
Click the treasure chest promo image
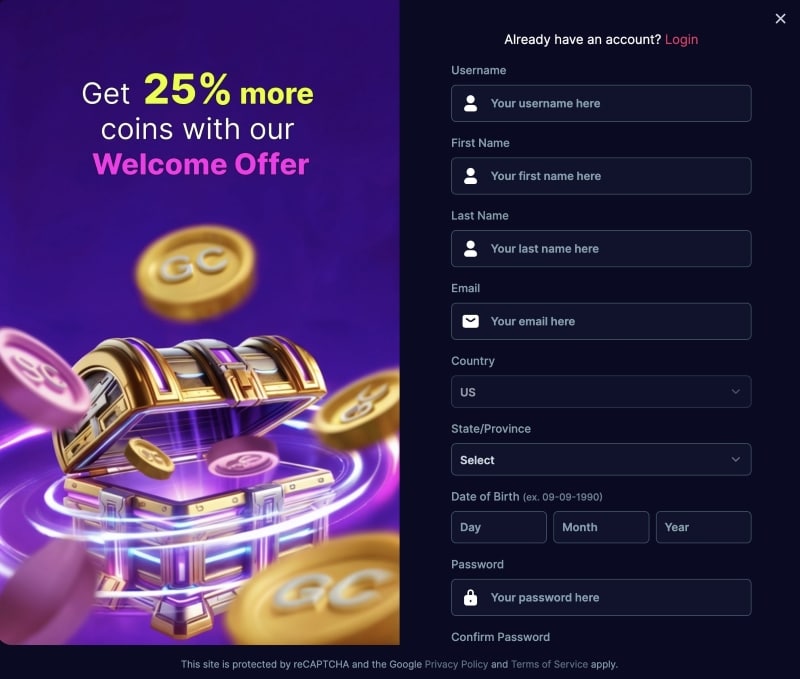coord(200,440)
